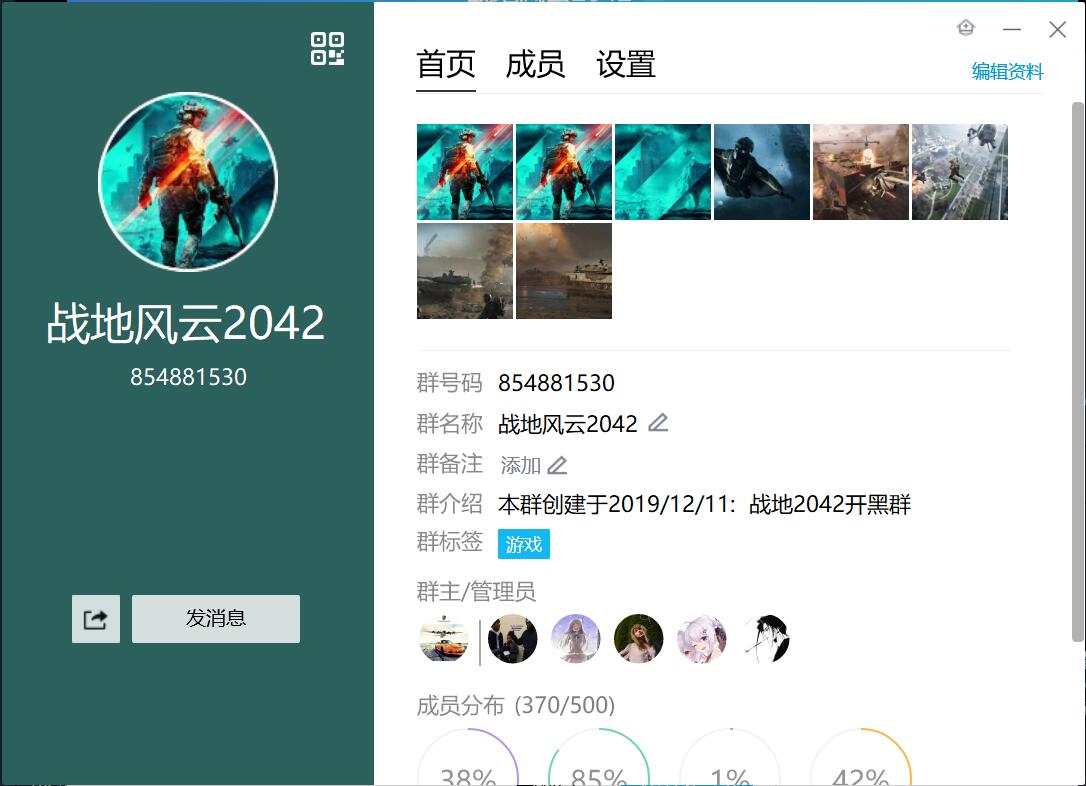Open the hovercraft explosion album photo

pyautogui.click(x=564, y=271)
